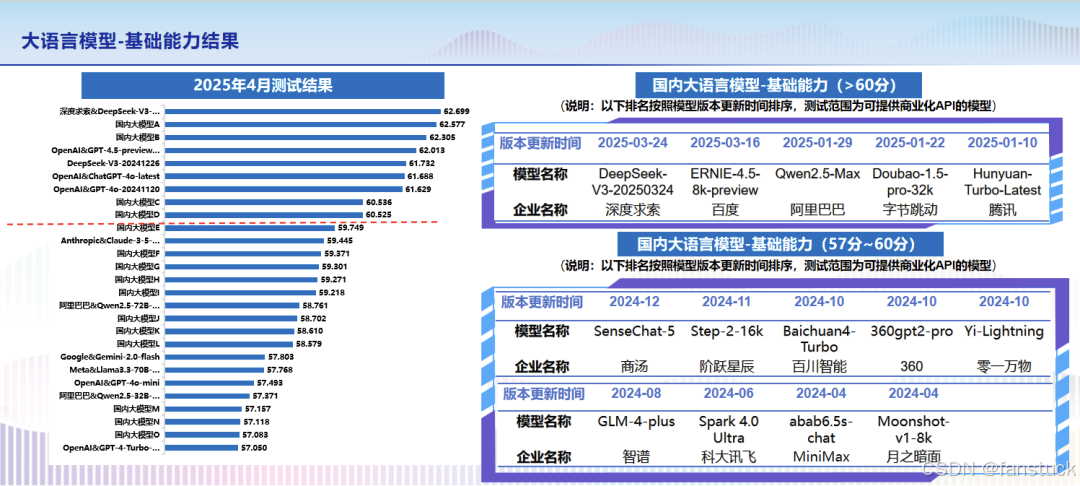The height and width of the screenshot is (486, 1080).
Task: Click the "Google&Gemini-2.0-flash" chart label
Action: point(110,357)
